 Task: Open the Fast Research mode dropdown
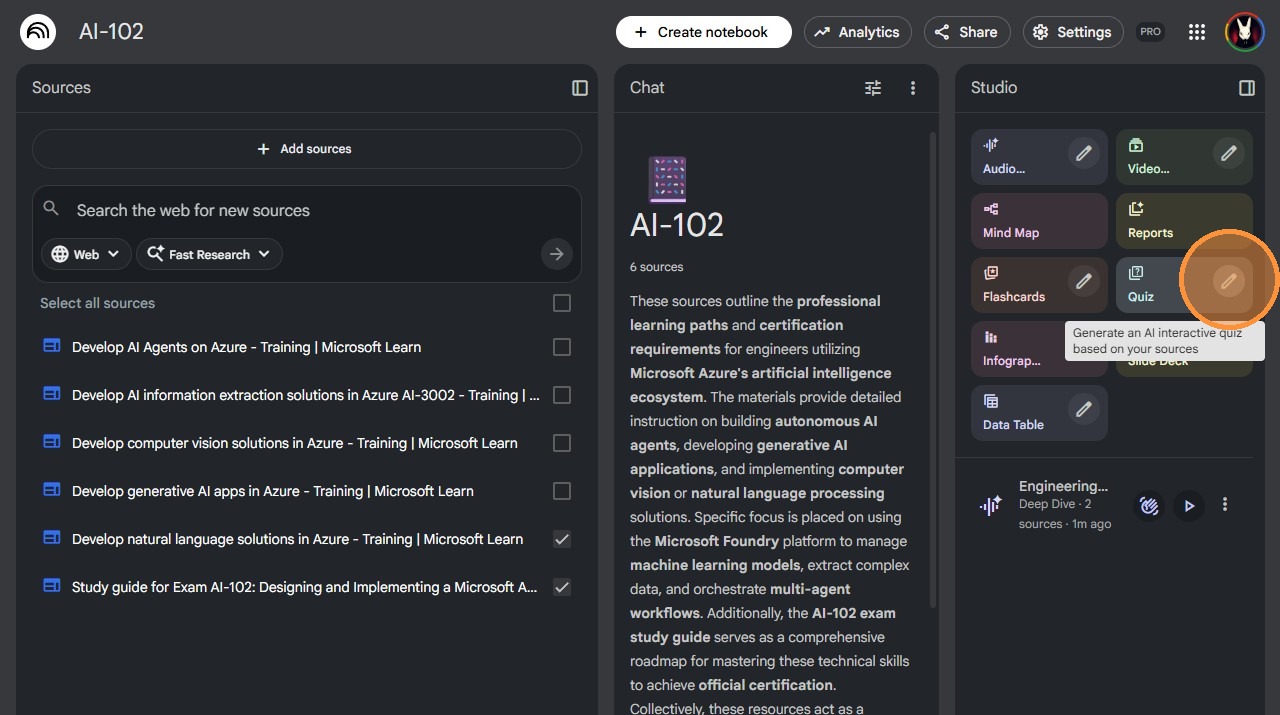tap(209, 254)
